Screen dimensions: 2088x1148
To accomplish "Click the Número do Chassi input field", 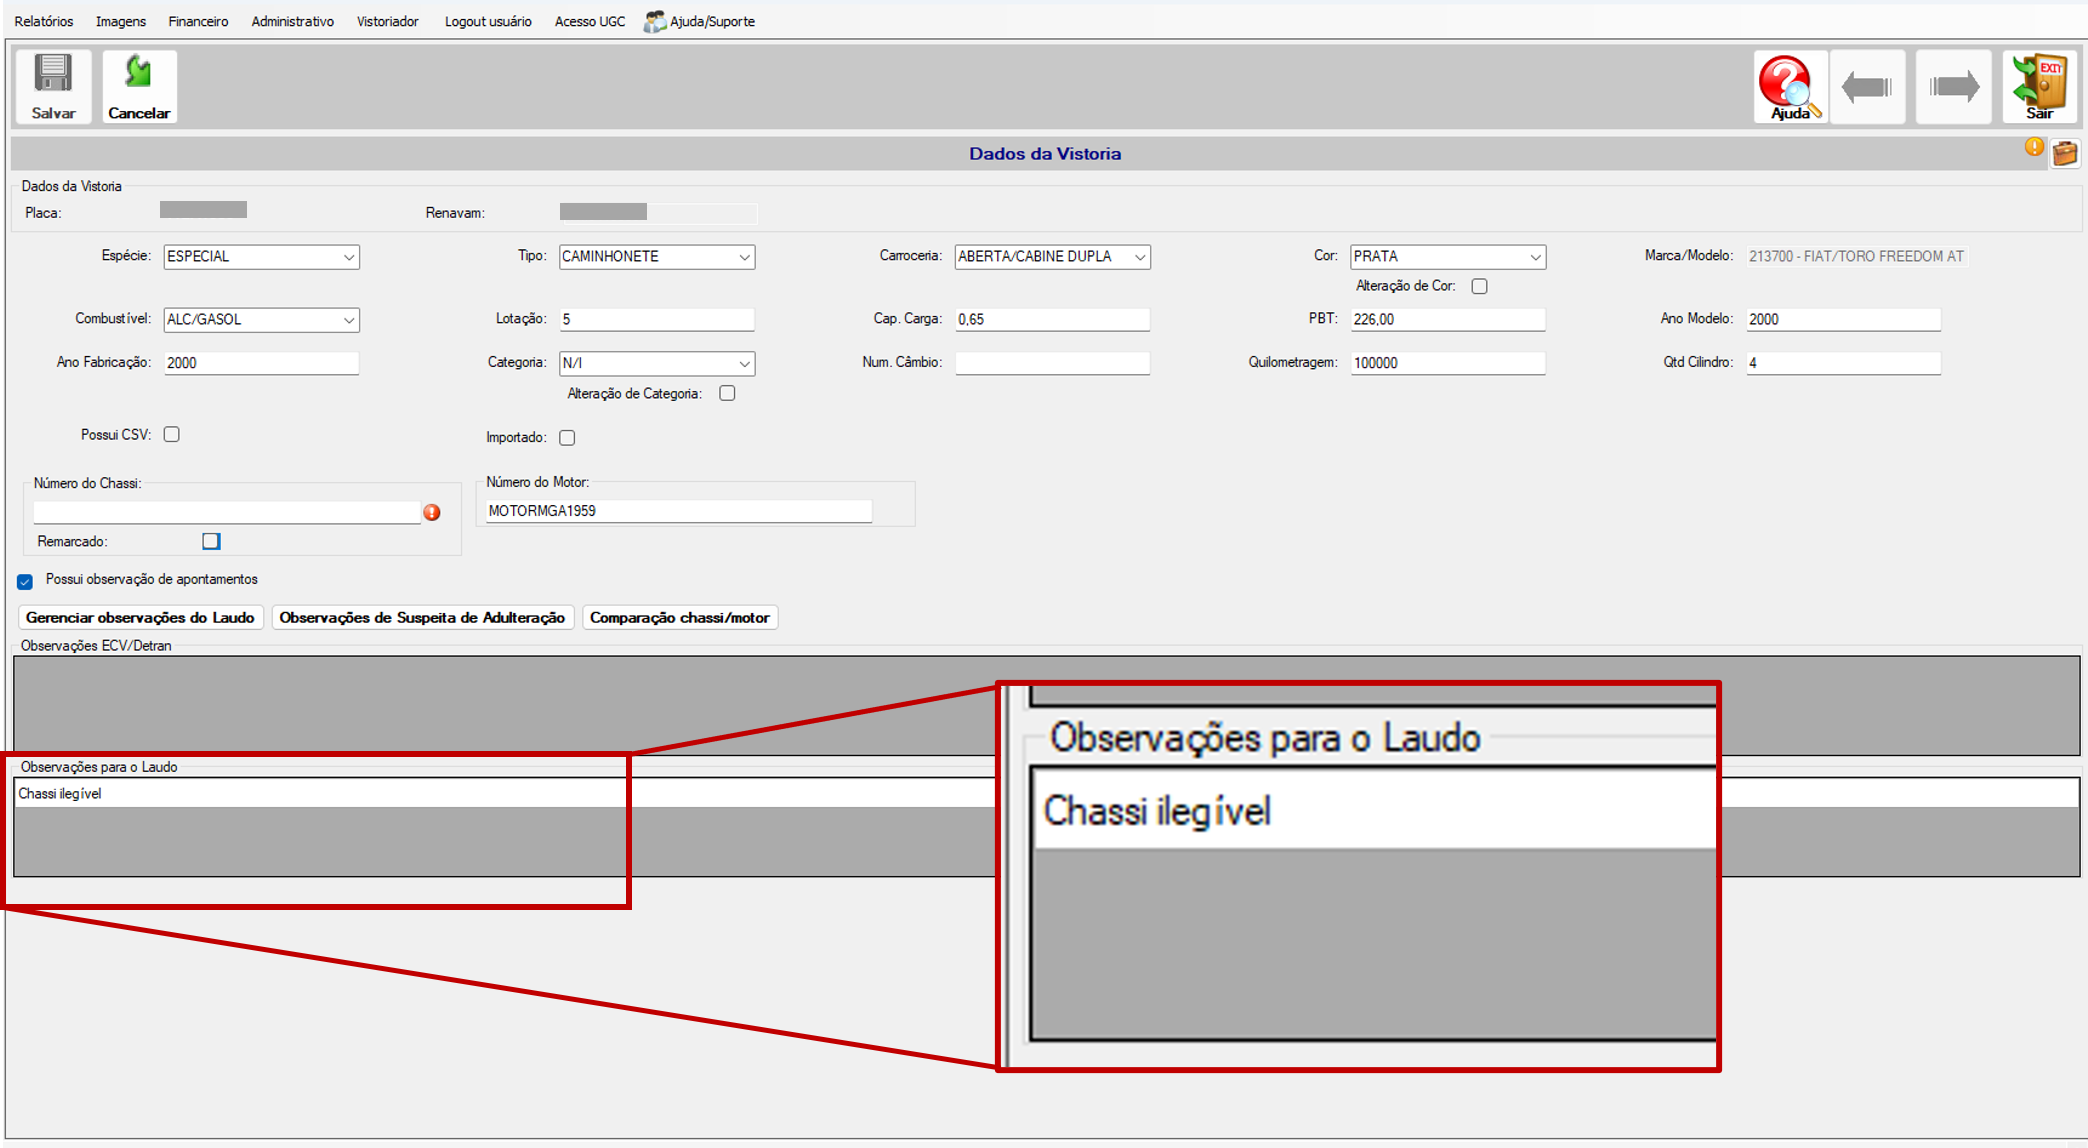I will pyautogui.click(x=227, y=512).
